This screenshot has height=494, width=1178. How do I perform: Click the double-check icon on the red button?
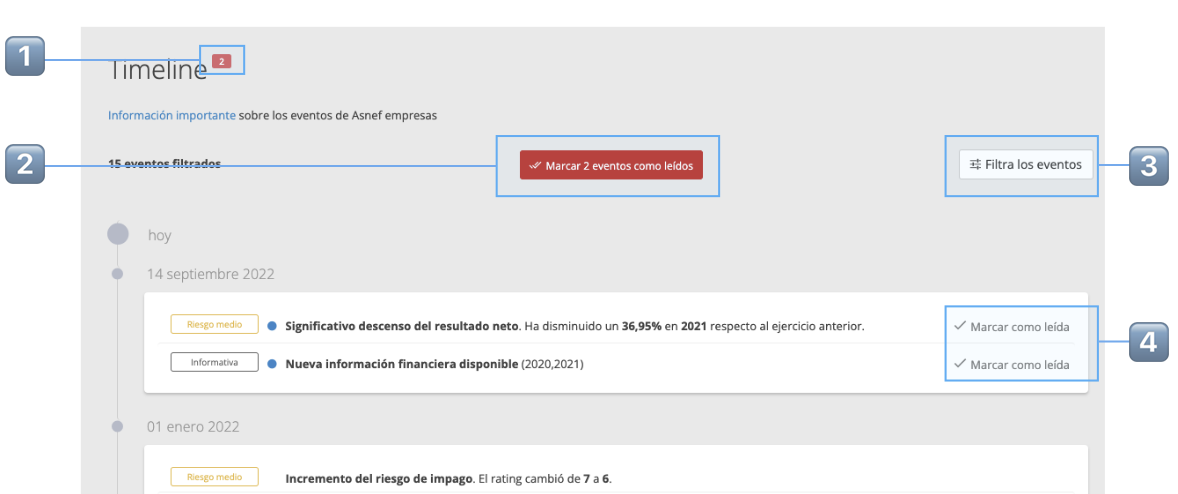[535, 165]
